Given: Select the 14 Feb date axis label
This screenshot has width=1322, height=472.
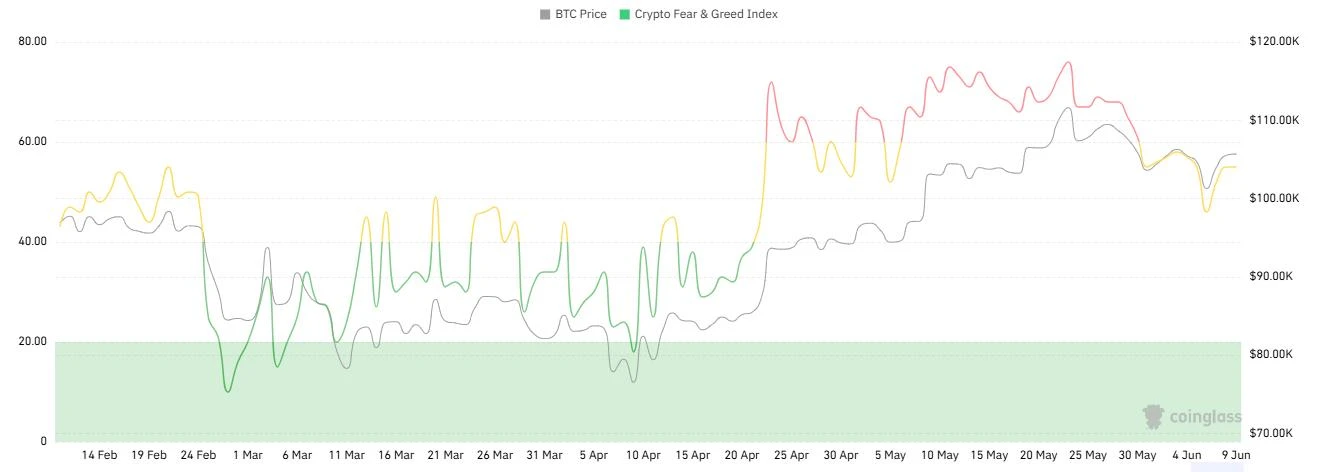Looking at the screenshot, I should tap(99, 455).
